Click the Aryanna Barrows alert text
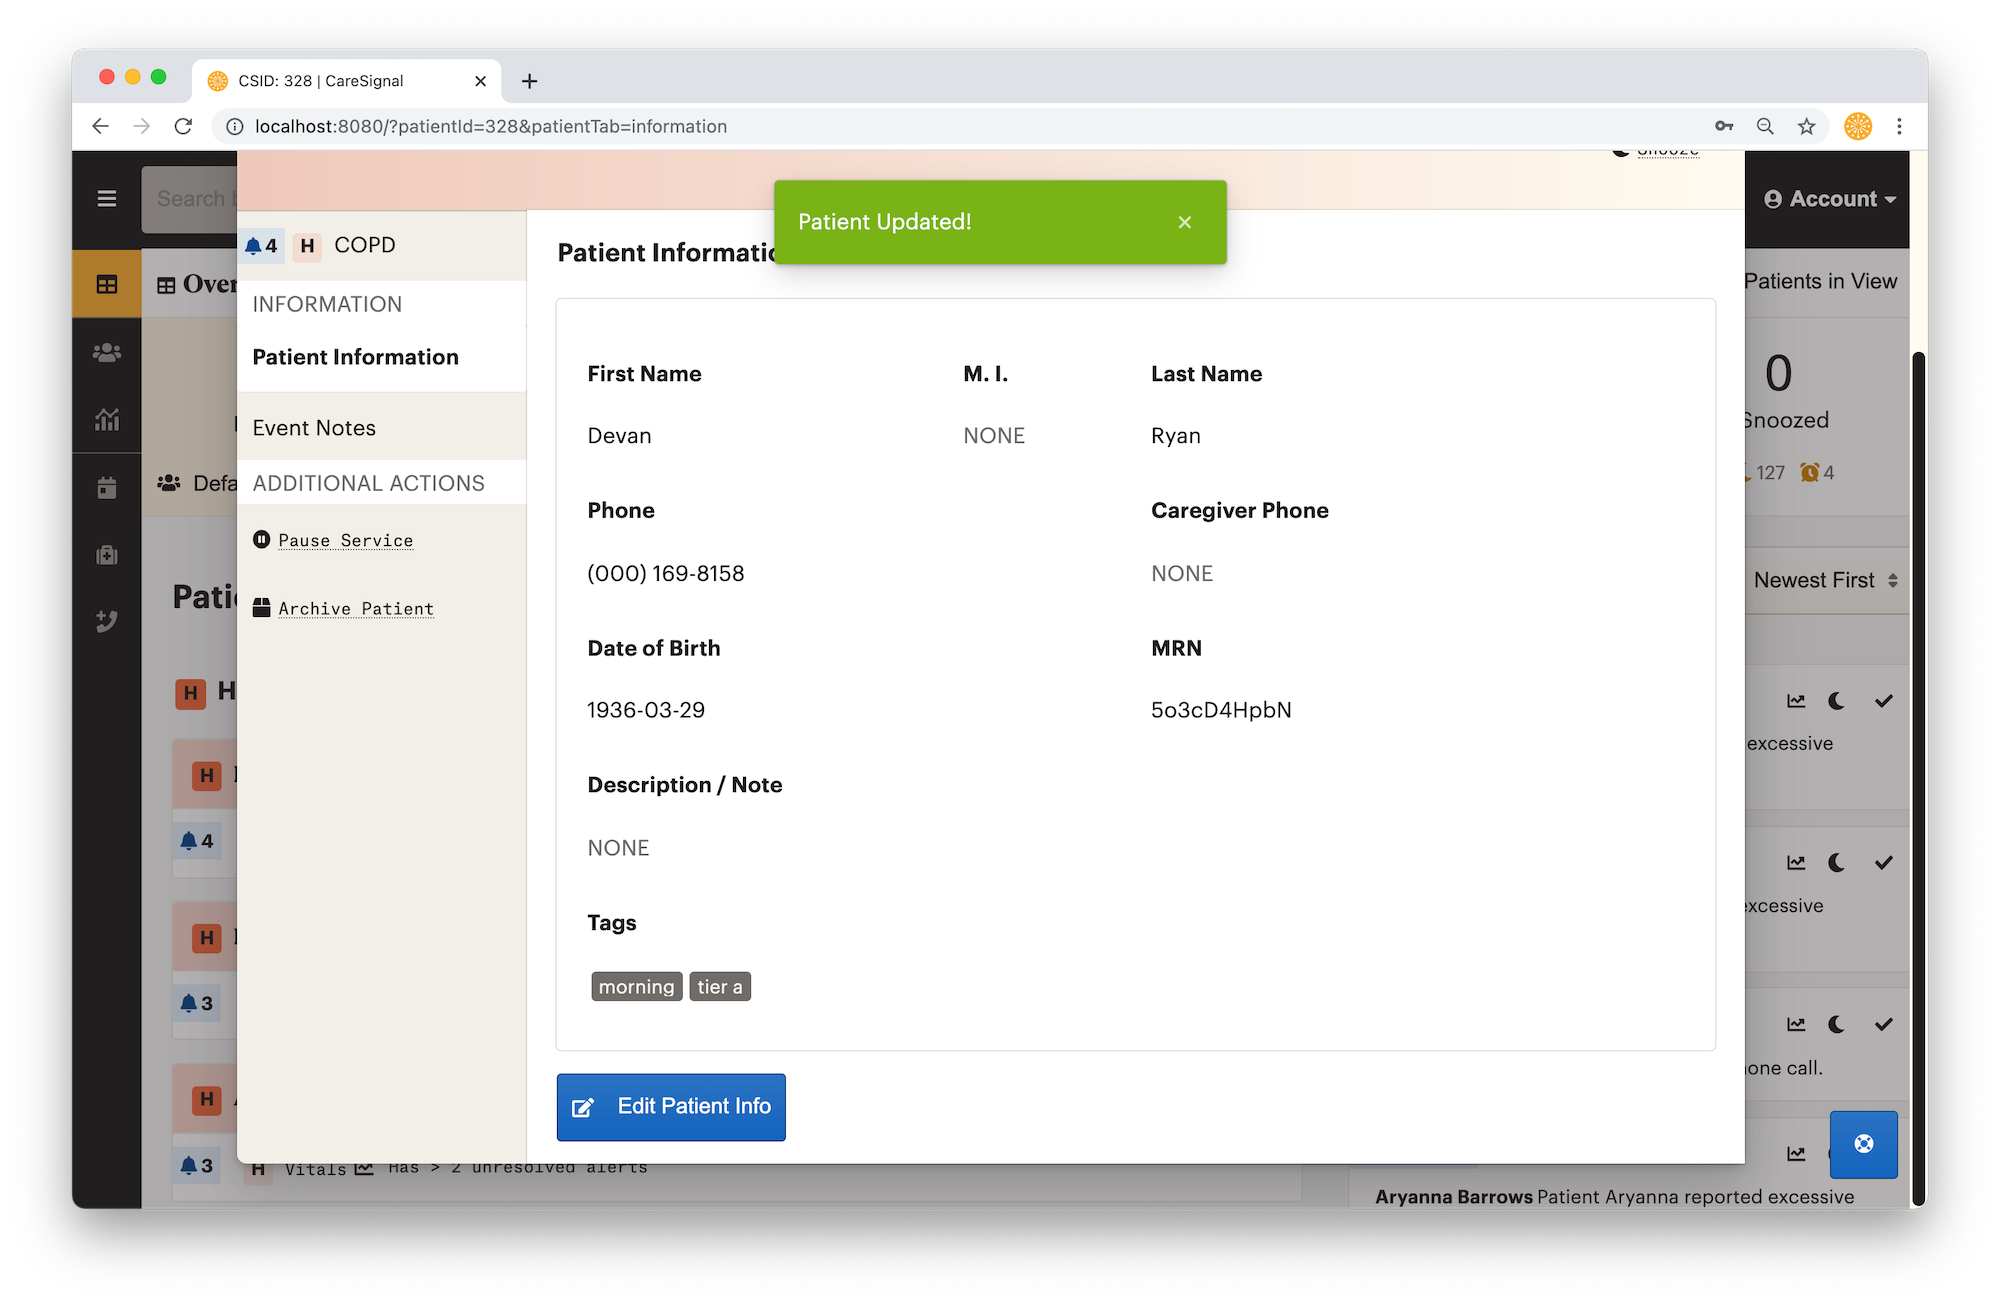The width and height of the screenshot is (2000, 1304). coord(1614,1197)
